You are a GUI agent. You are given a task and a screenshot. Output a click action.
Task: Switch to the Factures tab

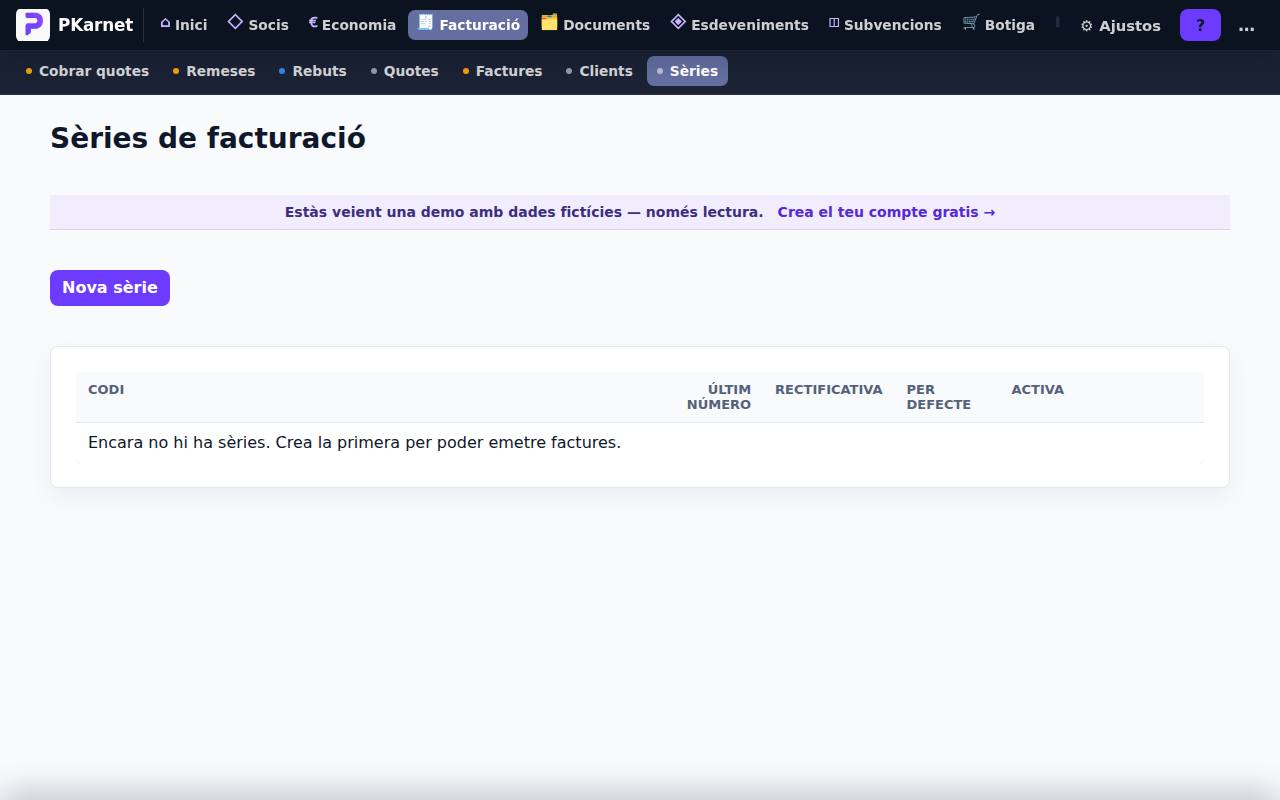tap(502, 71)
